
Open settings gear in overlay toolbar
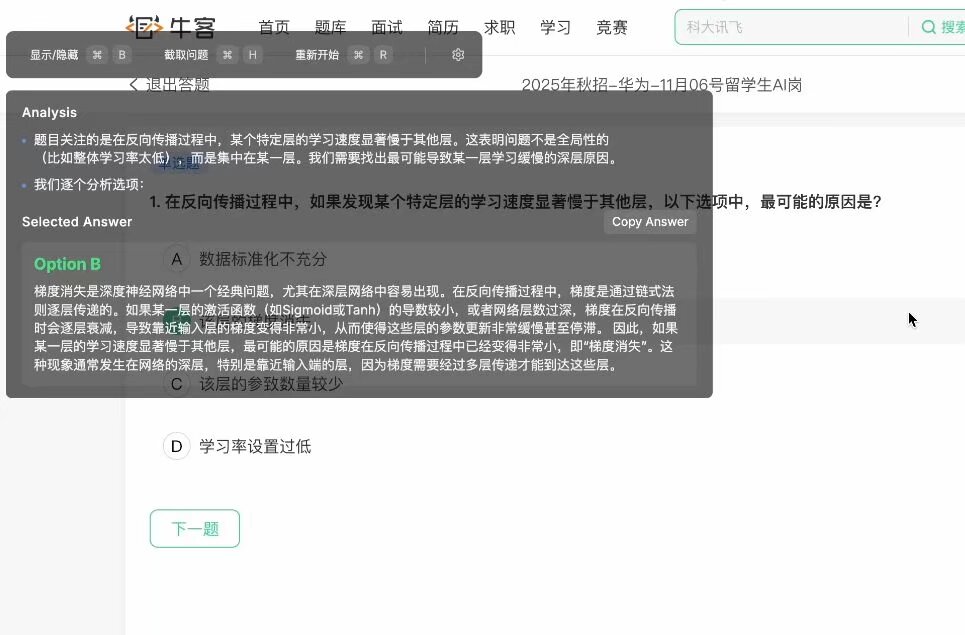point(458,55)
